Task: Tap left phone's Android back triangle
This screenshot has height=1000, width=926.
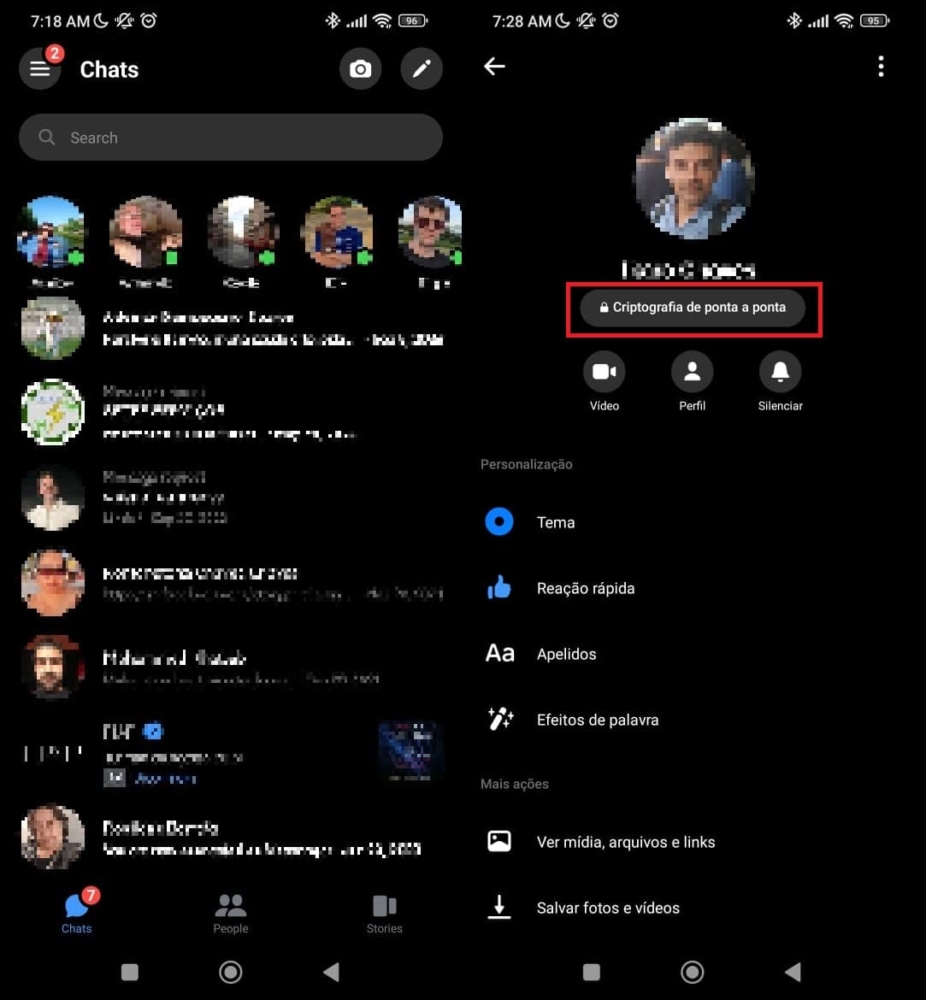Action: tap(331, 972)
